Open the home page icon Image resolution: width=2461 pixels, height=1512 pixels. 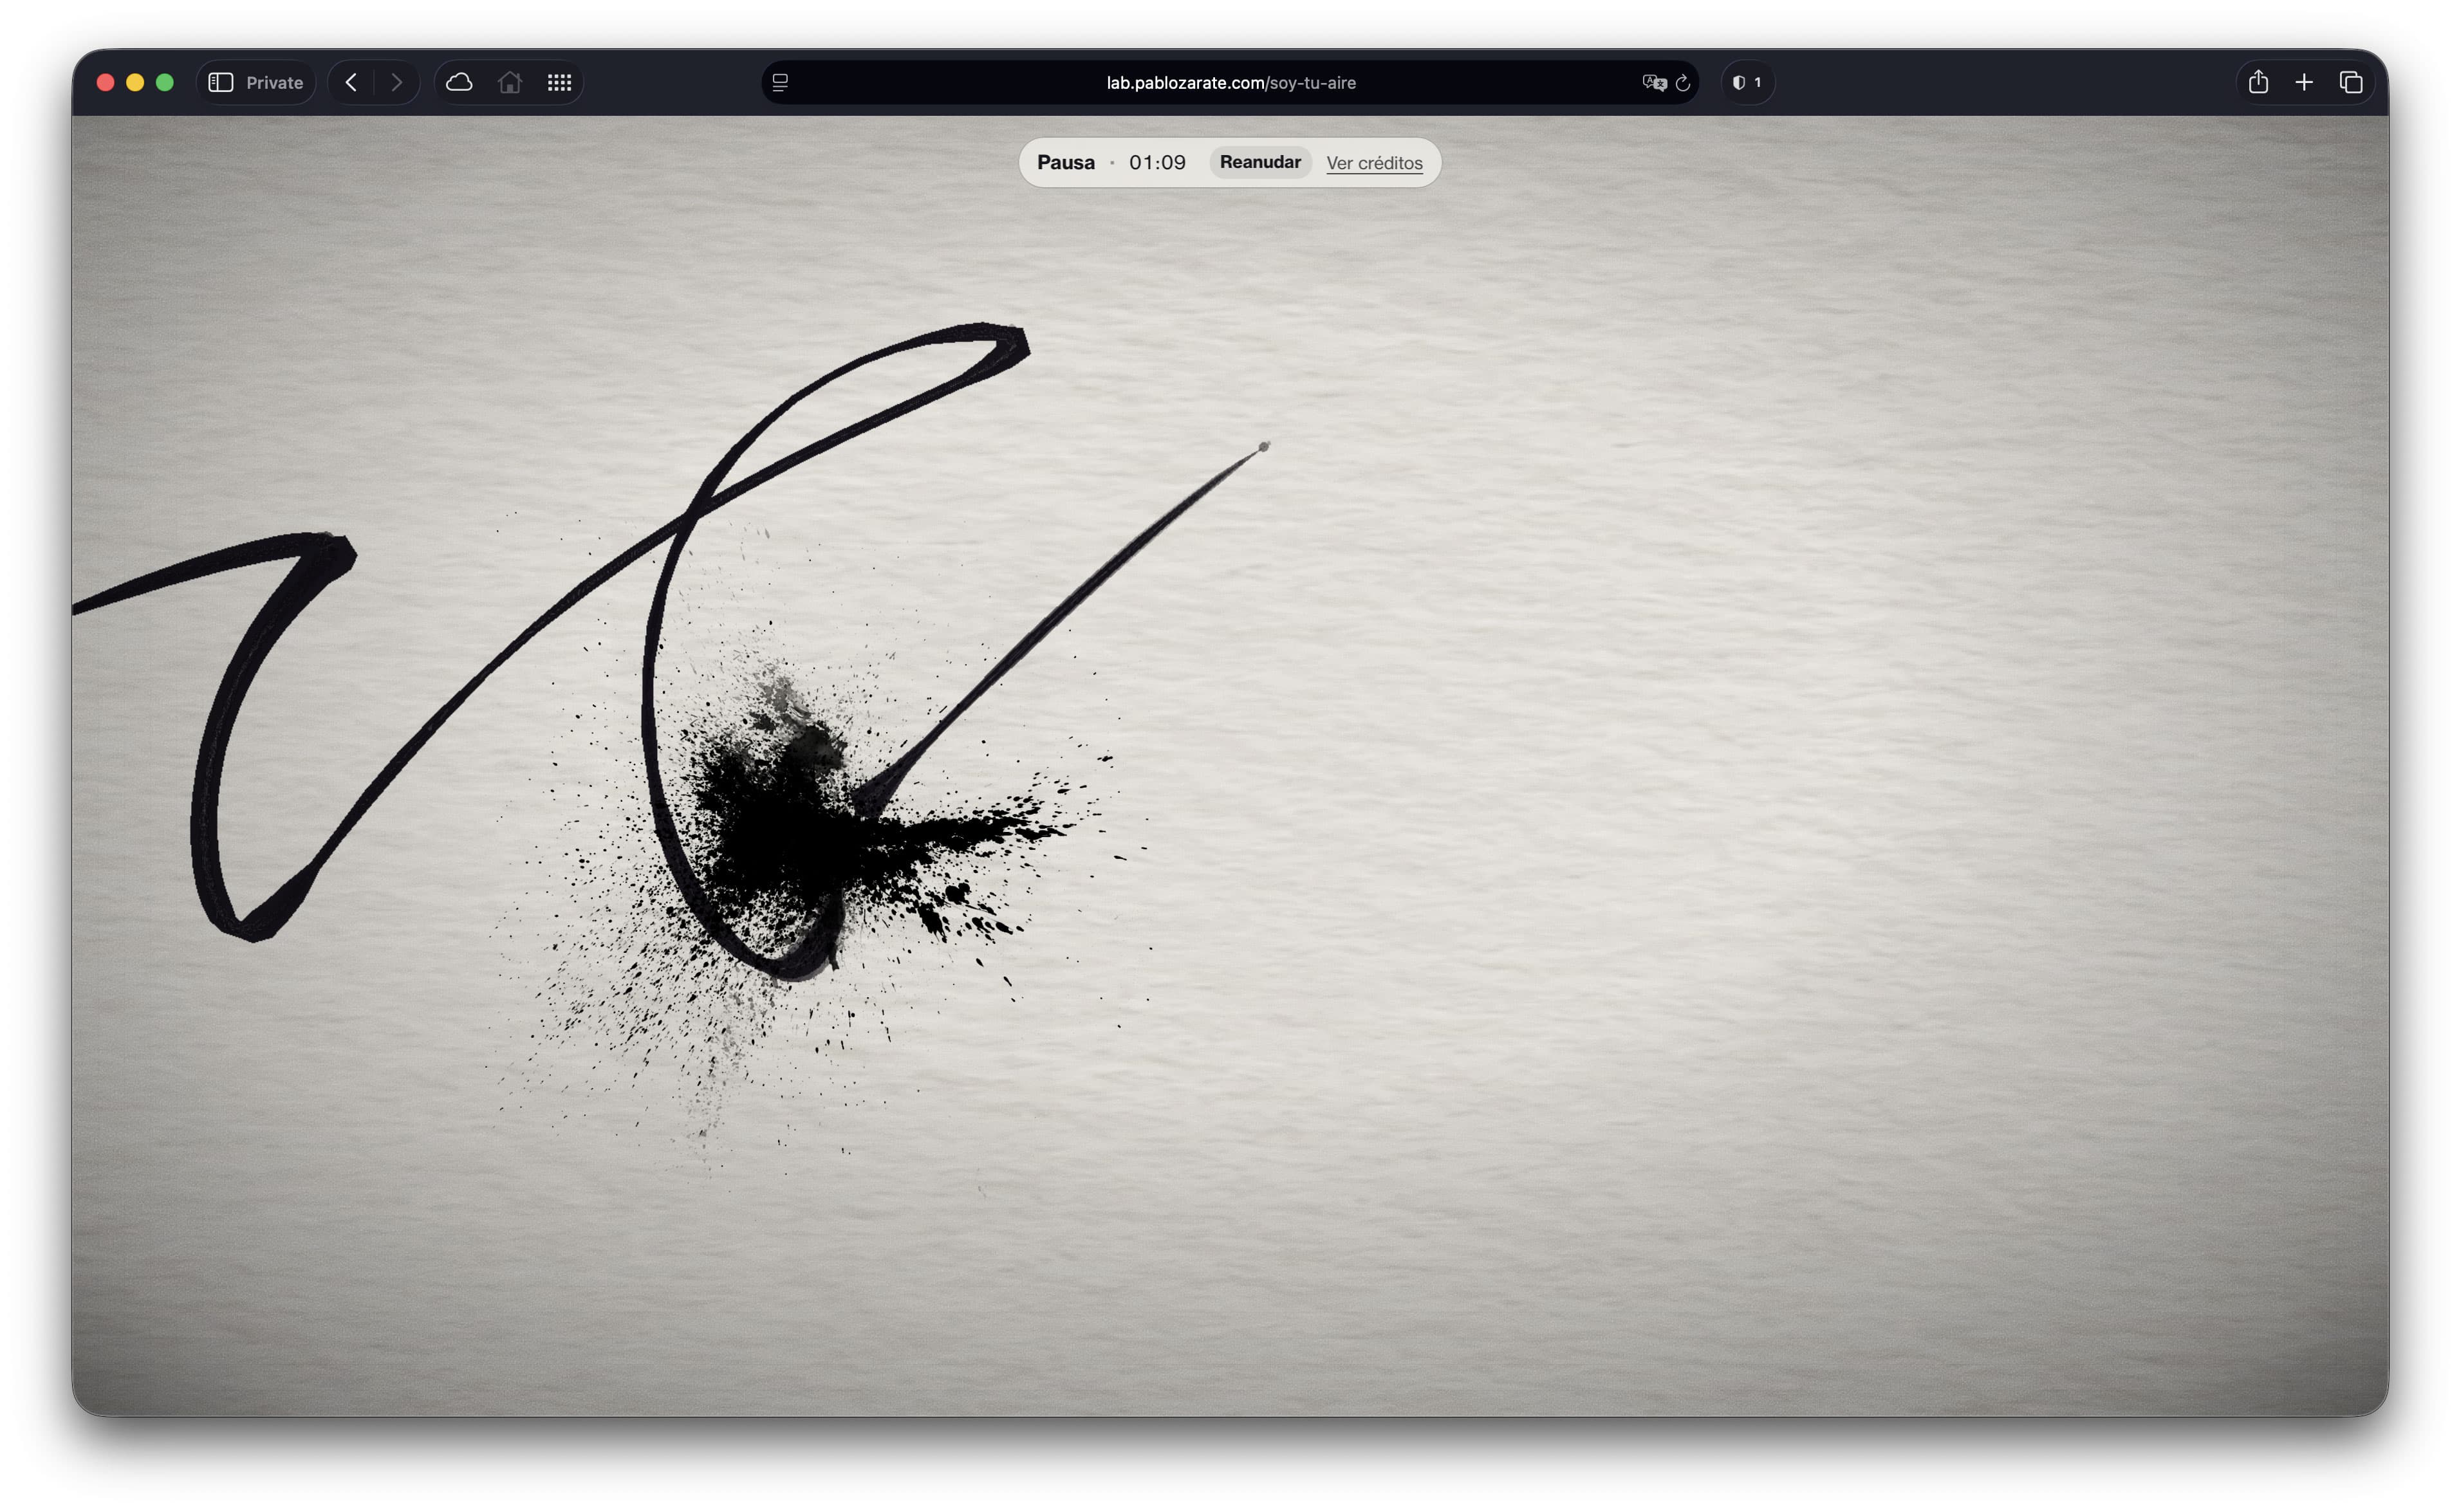tap(510, 83)
